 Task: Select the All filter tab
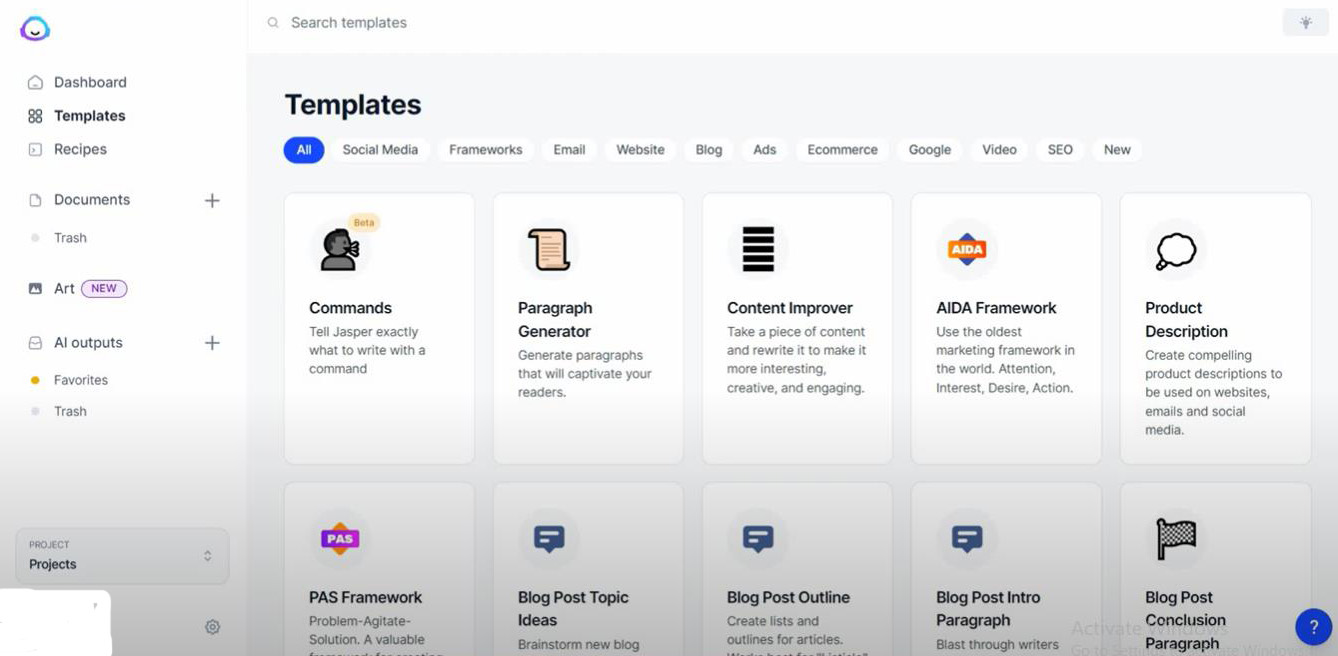click(304, 150)
